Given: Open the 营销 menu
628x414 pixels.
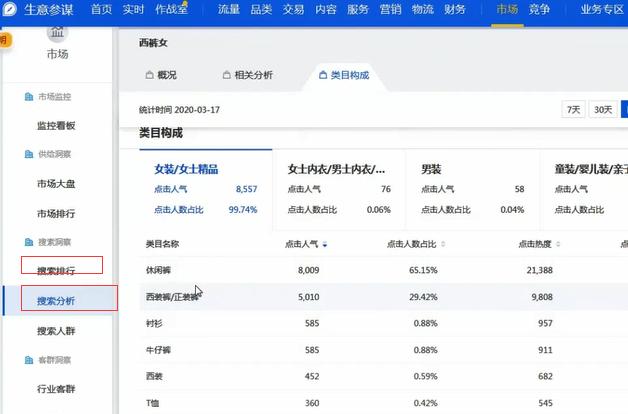Looking at the screenshot, I should pyautogui.click(x=390, y=9).
